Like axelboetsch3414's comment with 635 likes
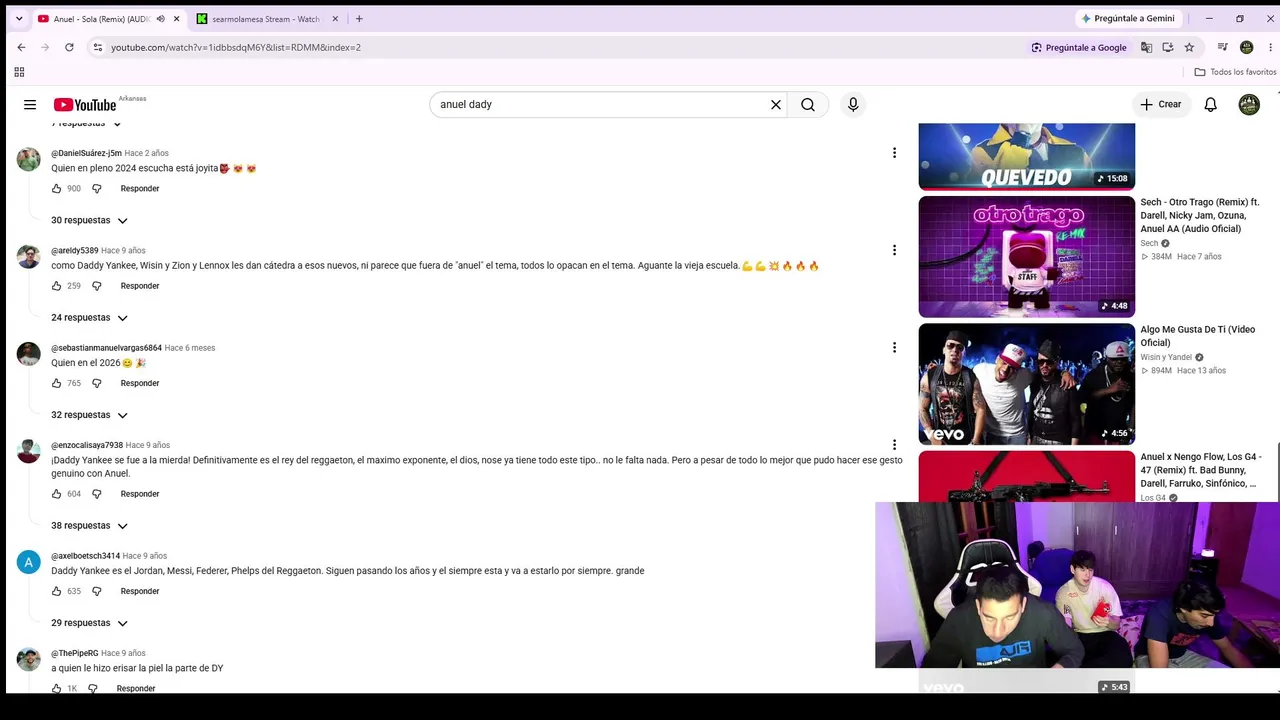 click(56, 591)
